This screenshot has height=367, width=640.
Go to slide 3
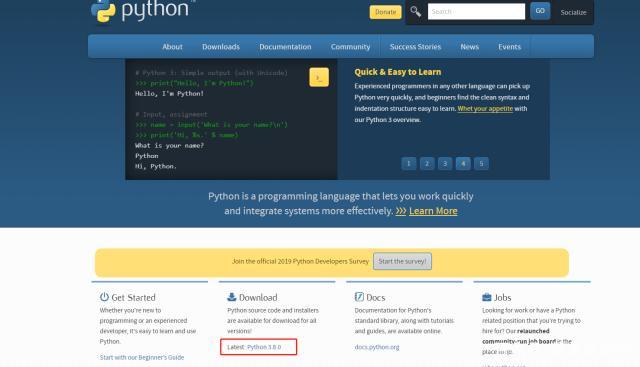point(445,164)
